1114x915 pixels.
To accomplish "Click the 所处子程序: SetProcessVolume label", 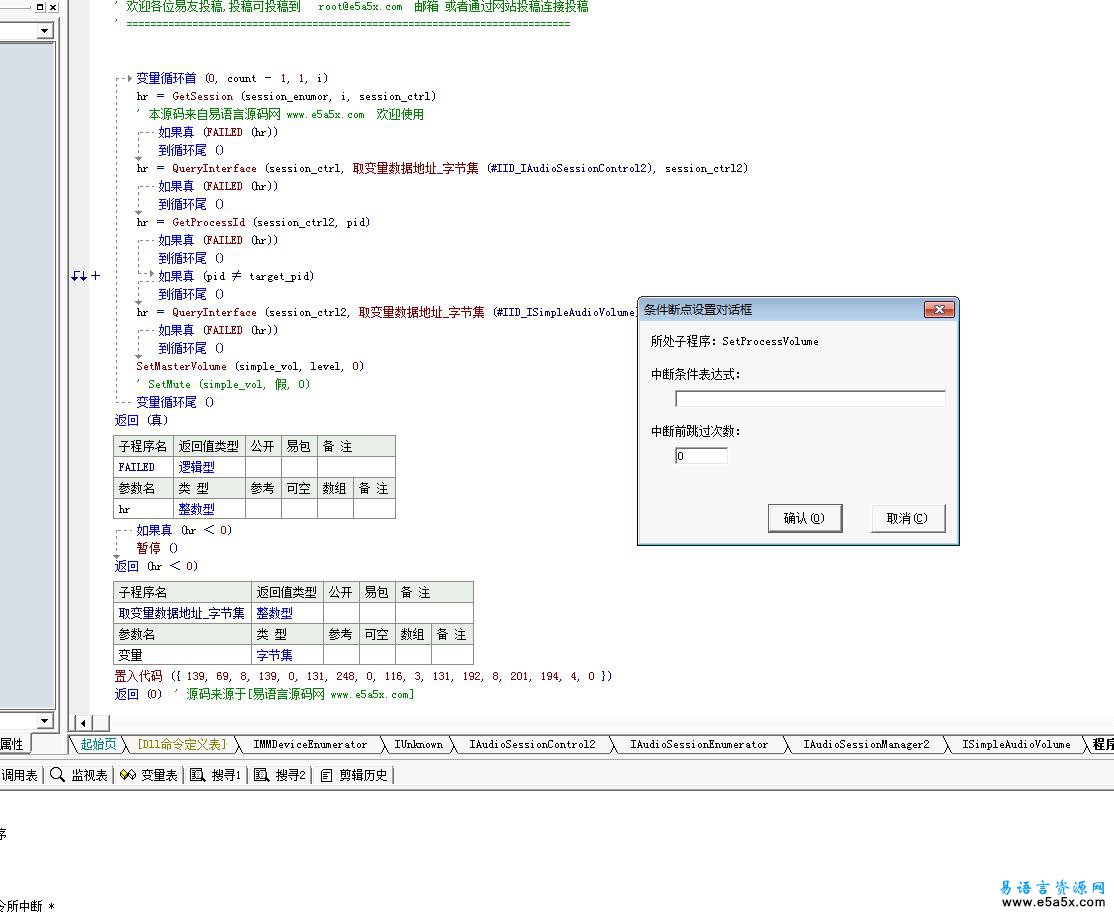I will pos(735,341).
